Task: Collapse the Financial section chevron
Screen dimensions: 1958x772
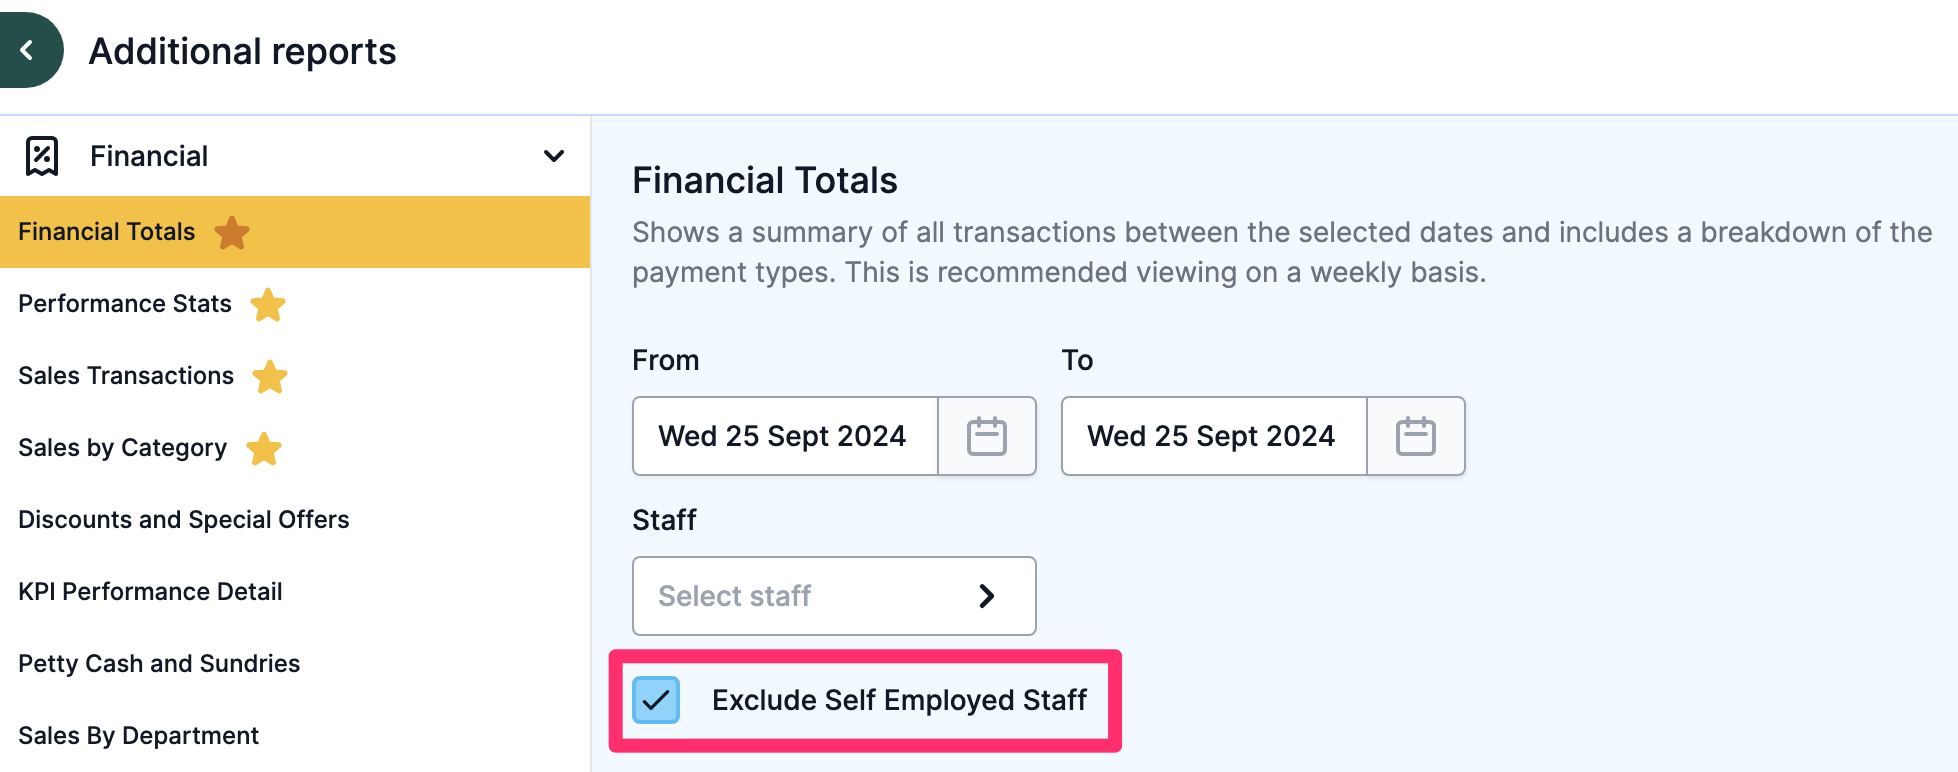Action: [554, 156]
